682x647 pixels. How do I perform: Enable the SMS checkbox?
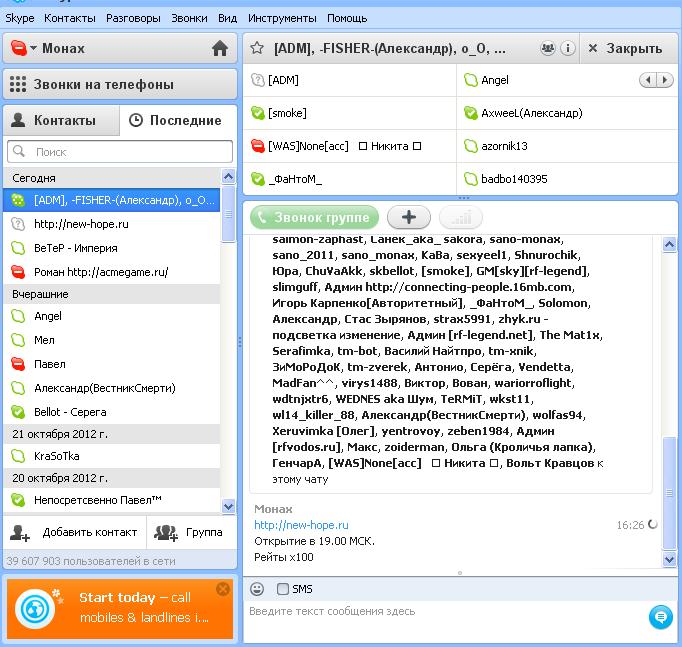click(x=283, y=589)
